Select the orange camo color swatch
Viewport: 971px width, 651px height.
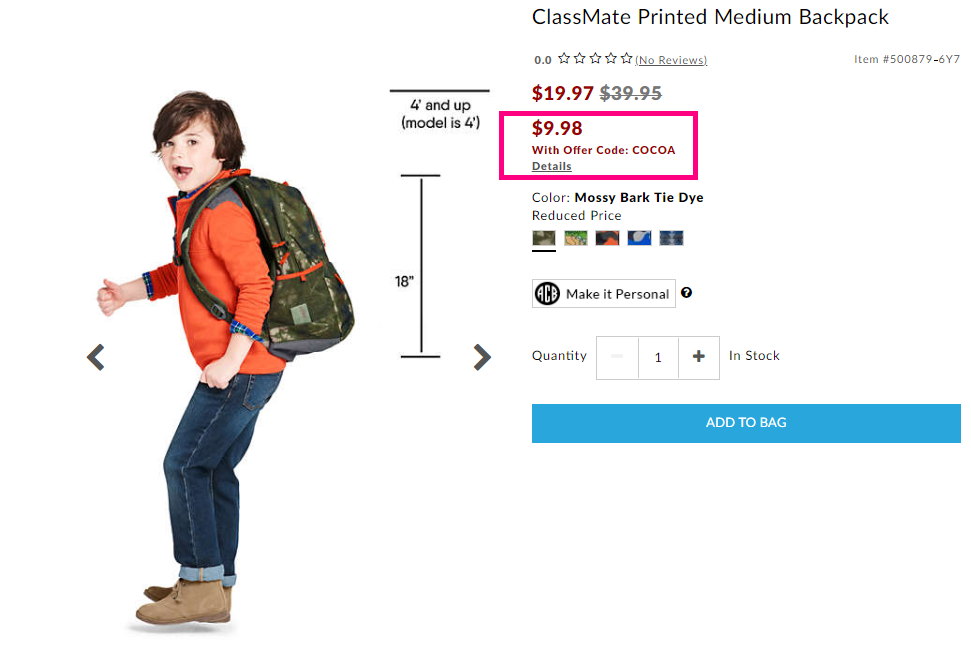(607, 238)
